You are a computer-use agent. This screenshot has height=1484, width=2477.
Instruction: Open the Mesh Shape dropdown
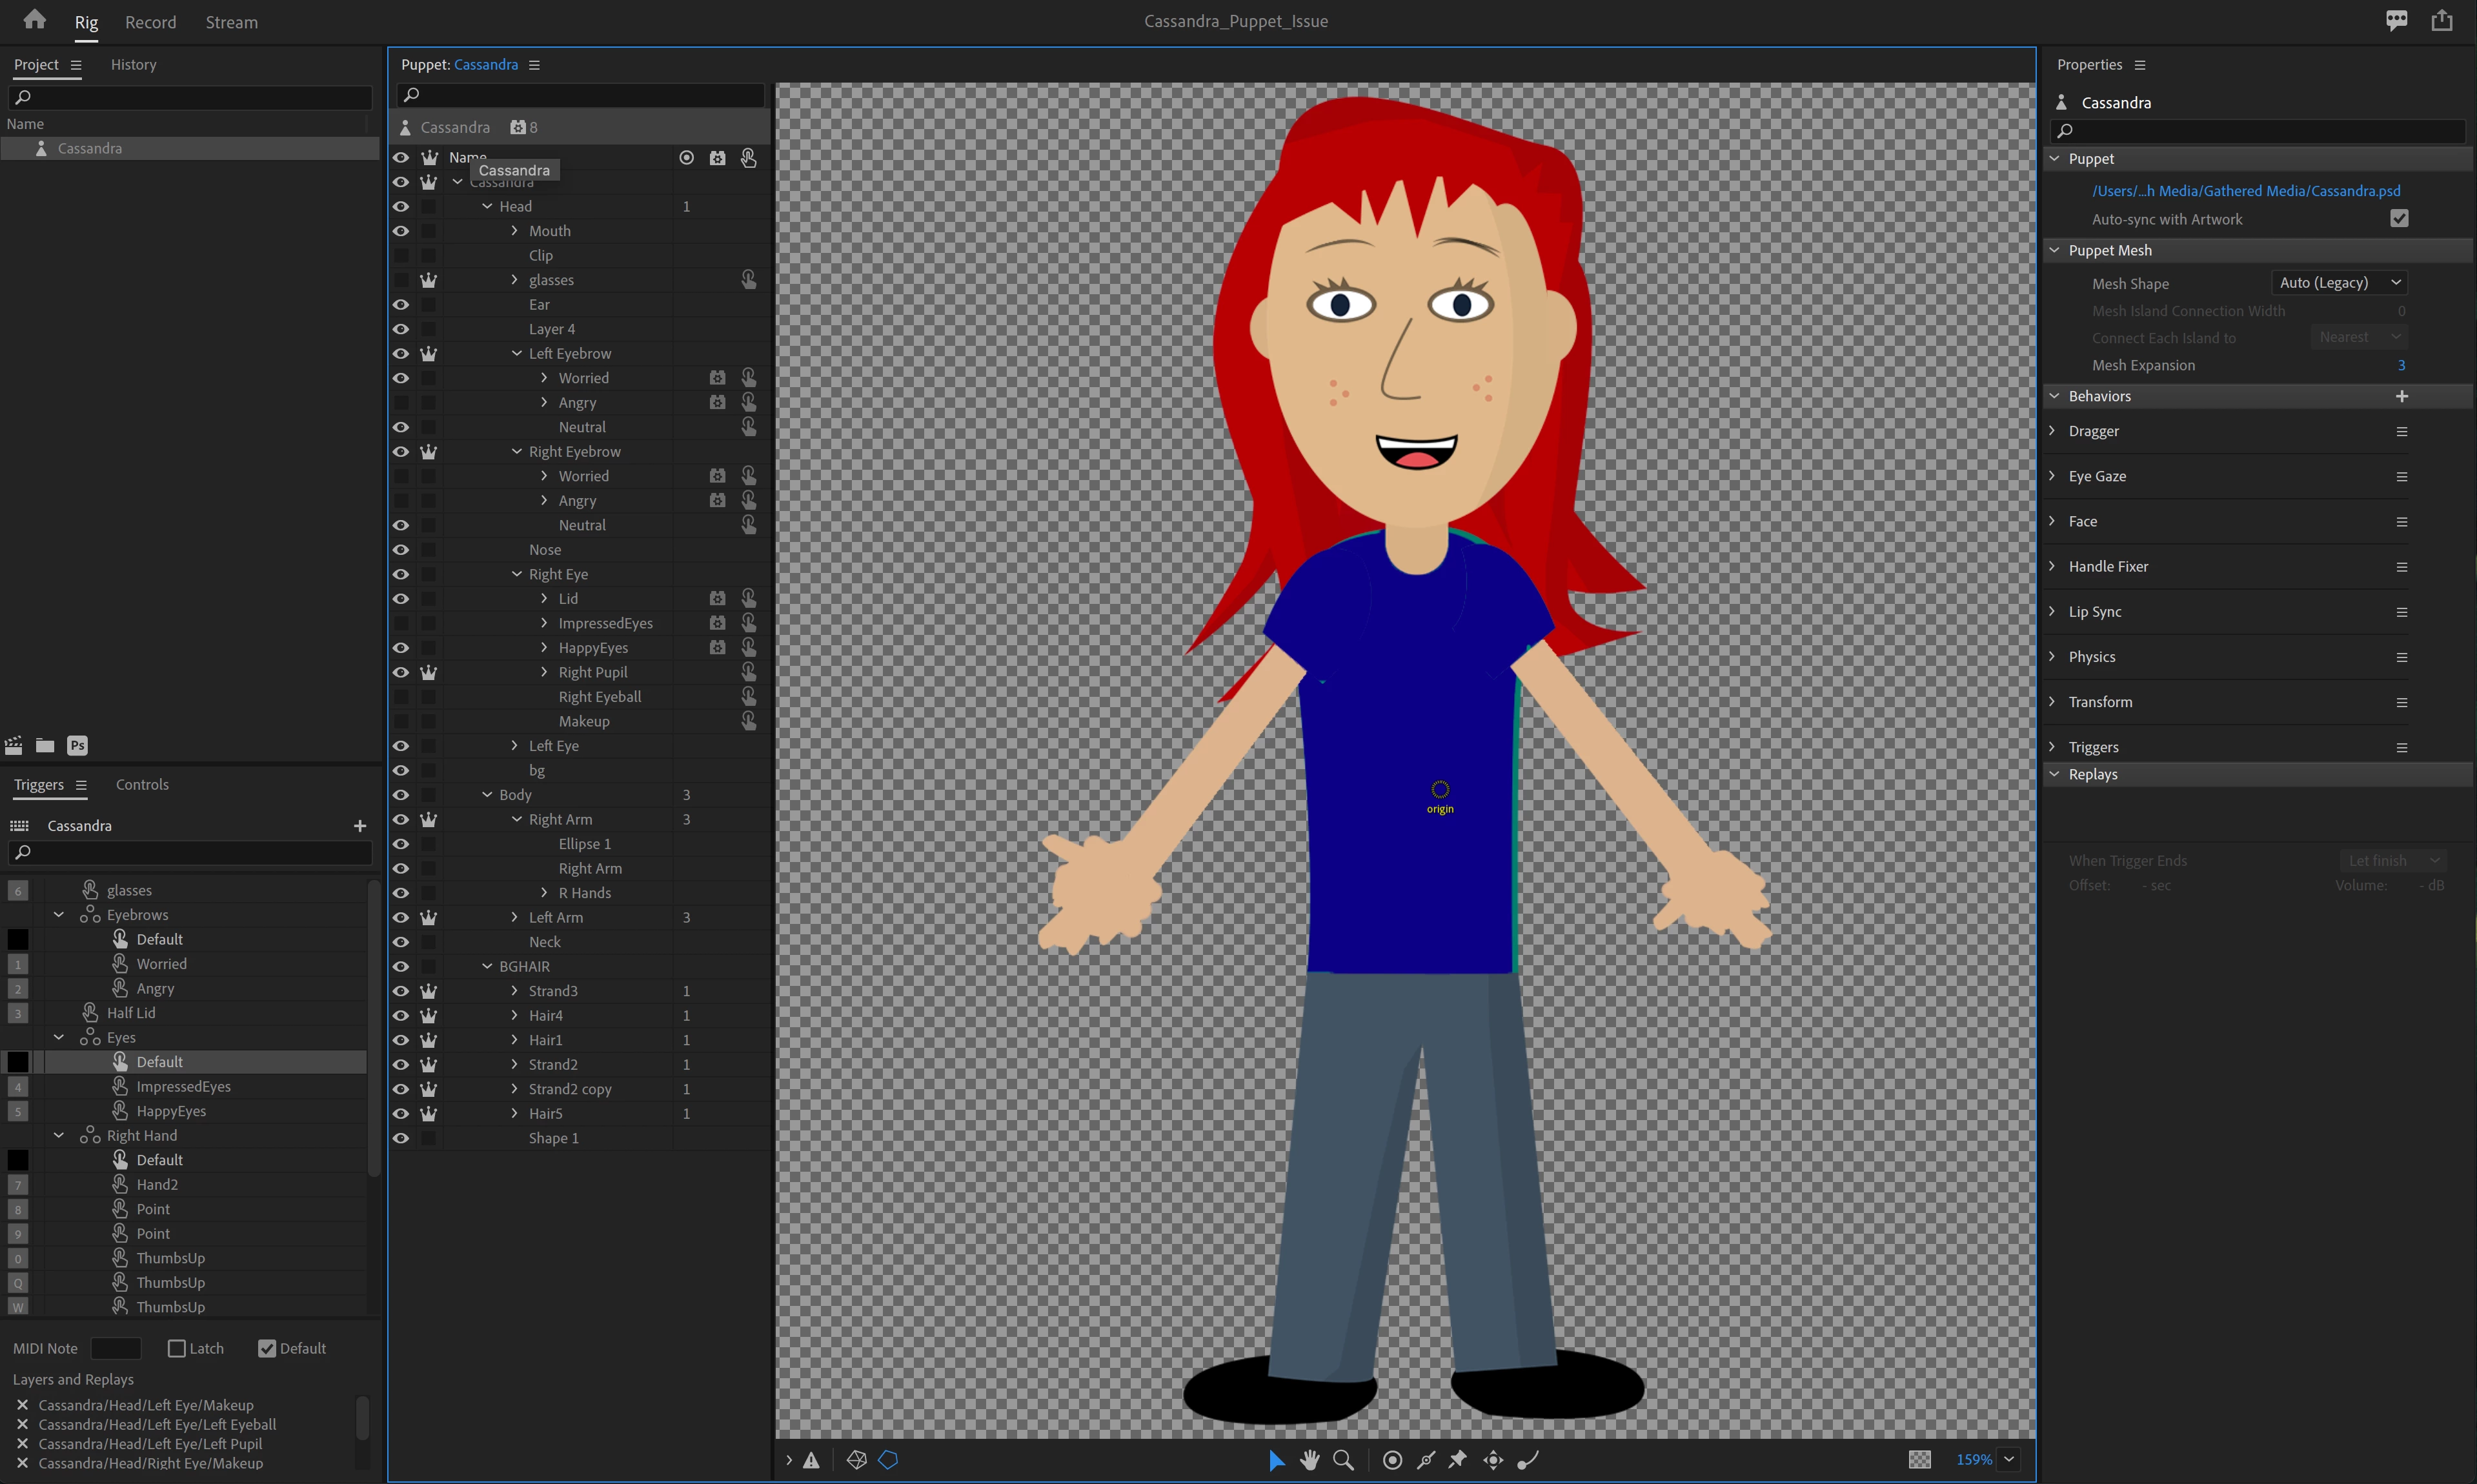point(2339,283)
